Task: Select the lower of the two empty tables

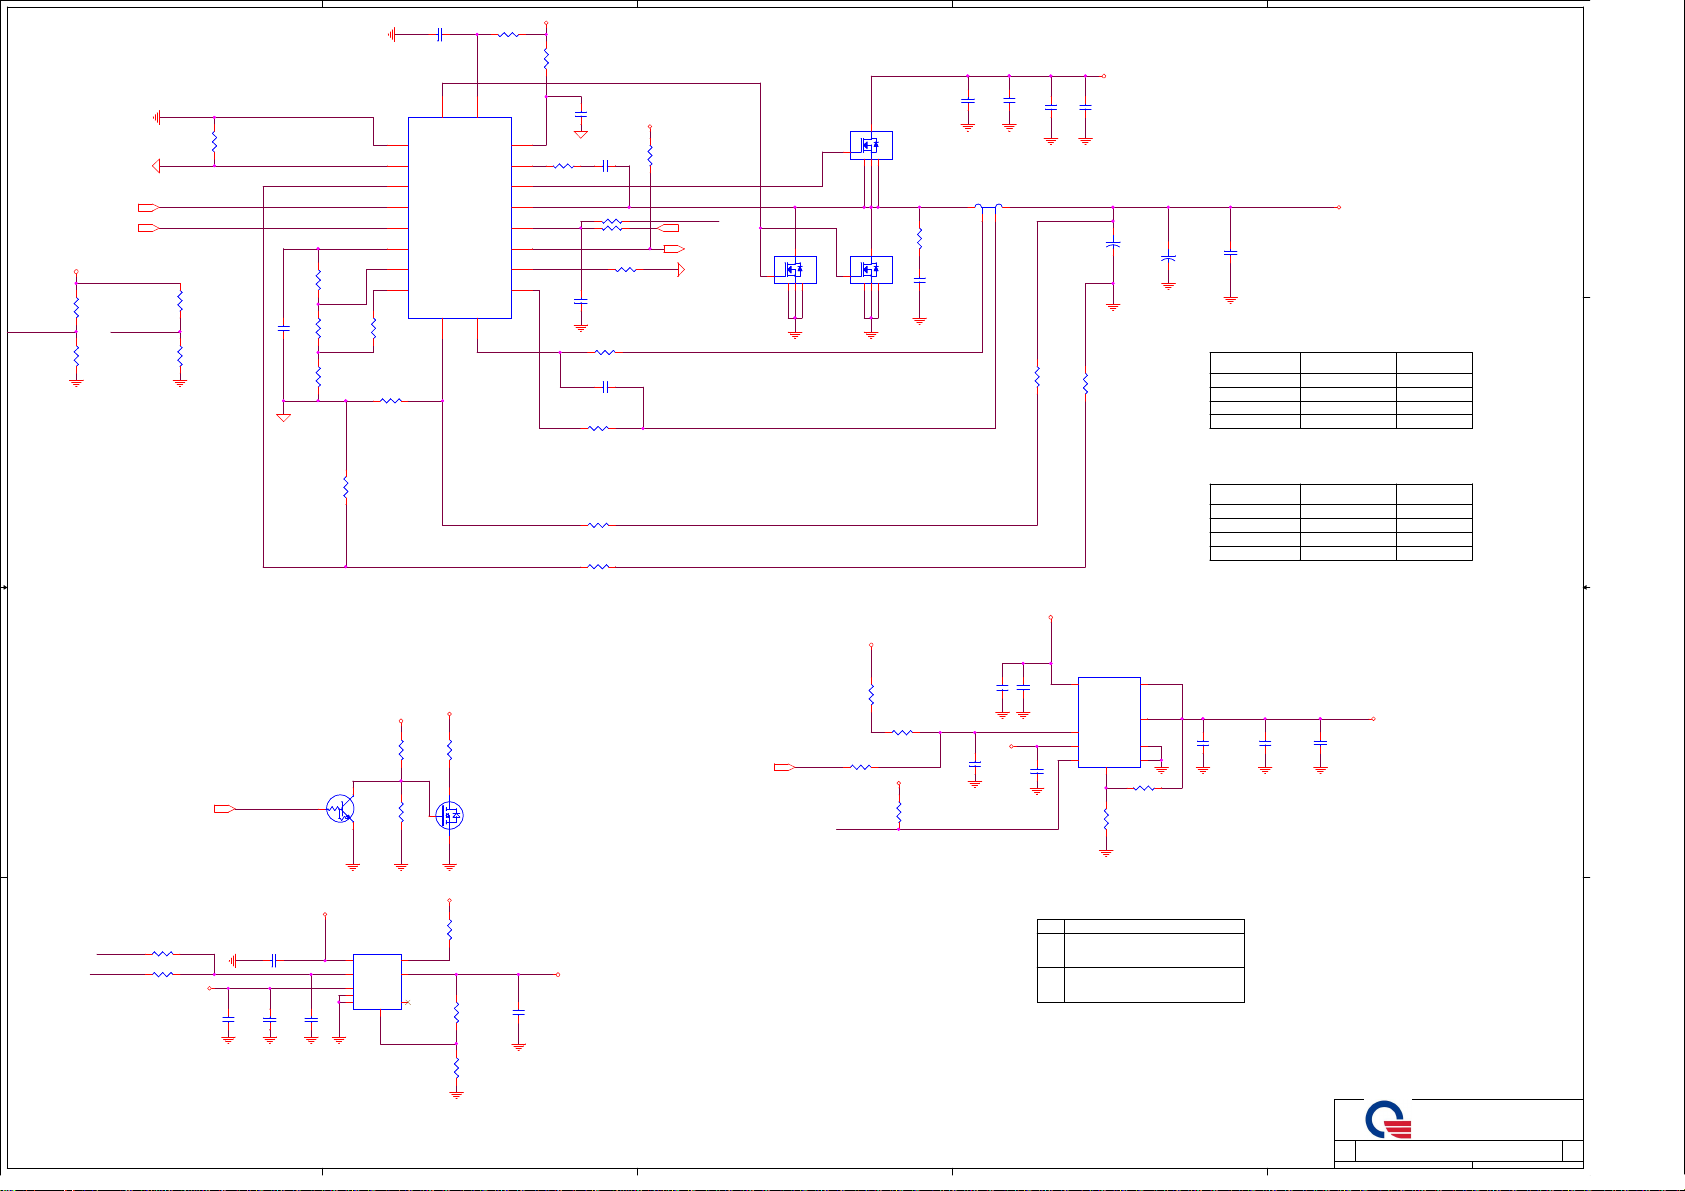Action: coord(1341,522)
